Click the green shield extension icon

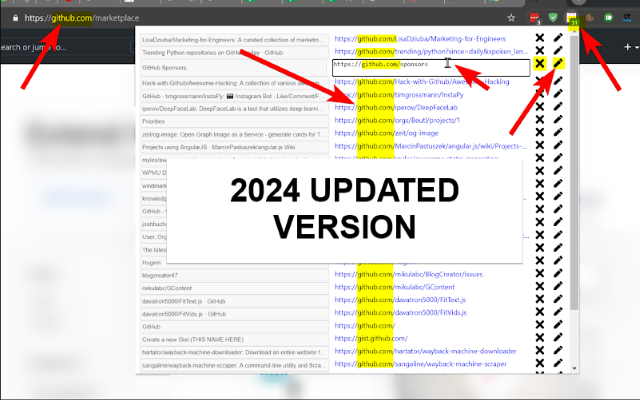coord(553,18)
